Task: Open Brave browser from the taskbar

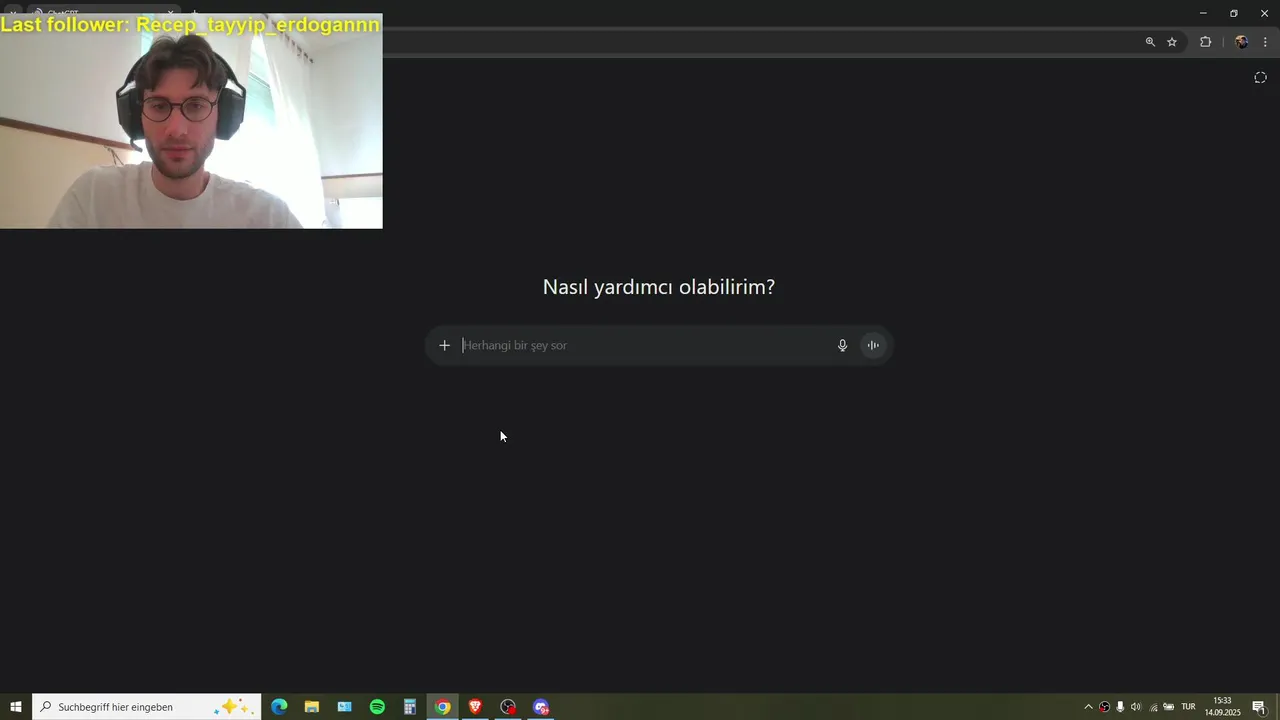Action: (475, 707)
